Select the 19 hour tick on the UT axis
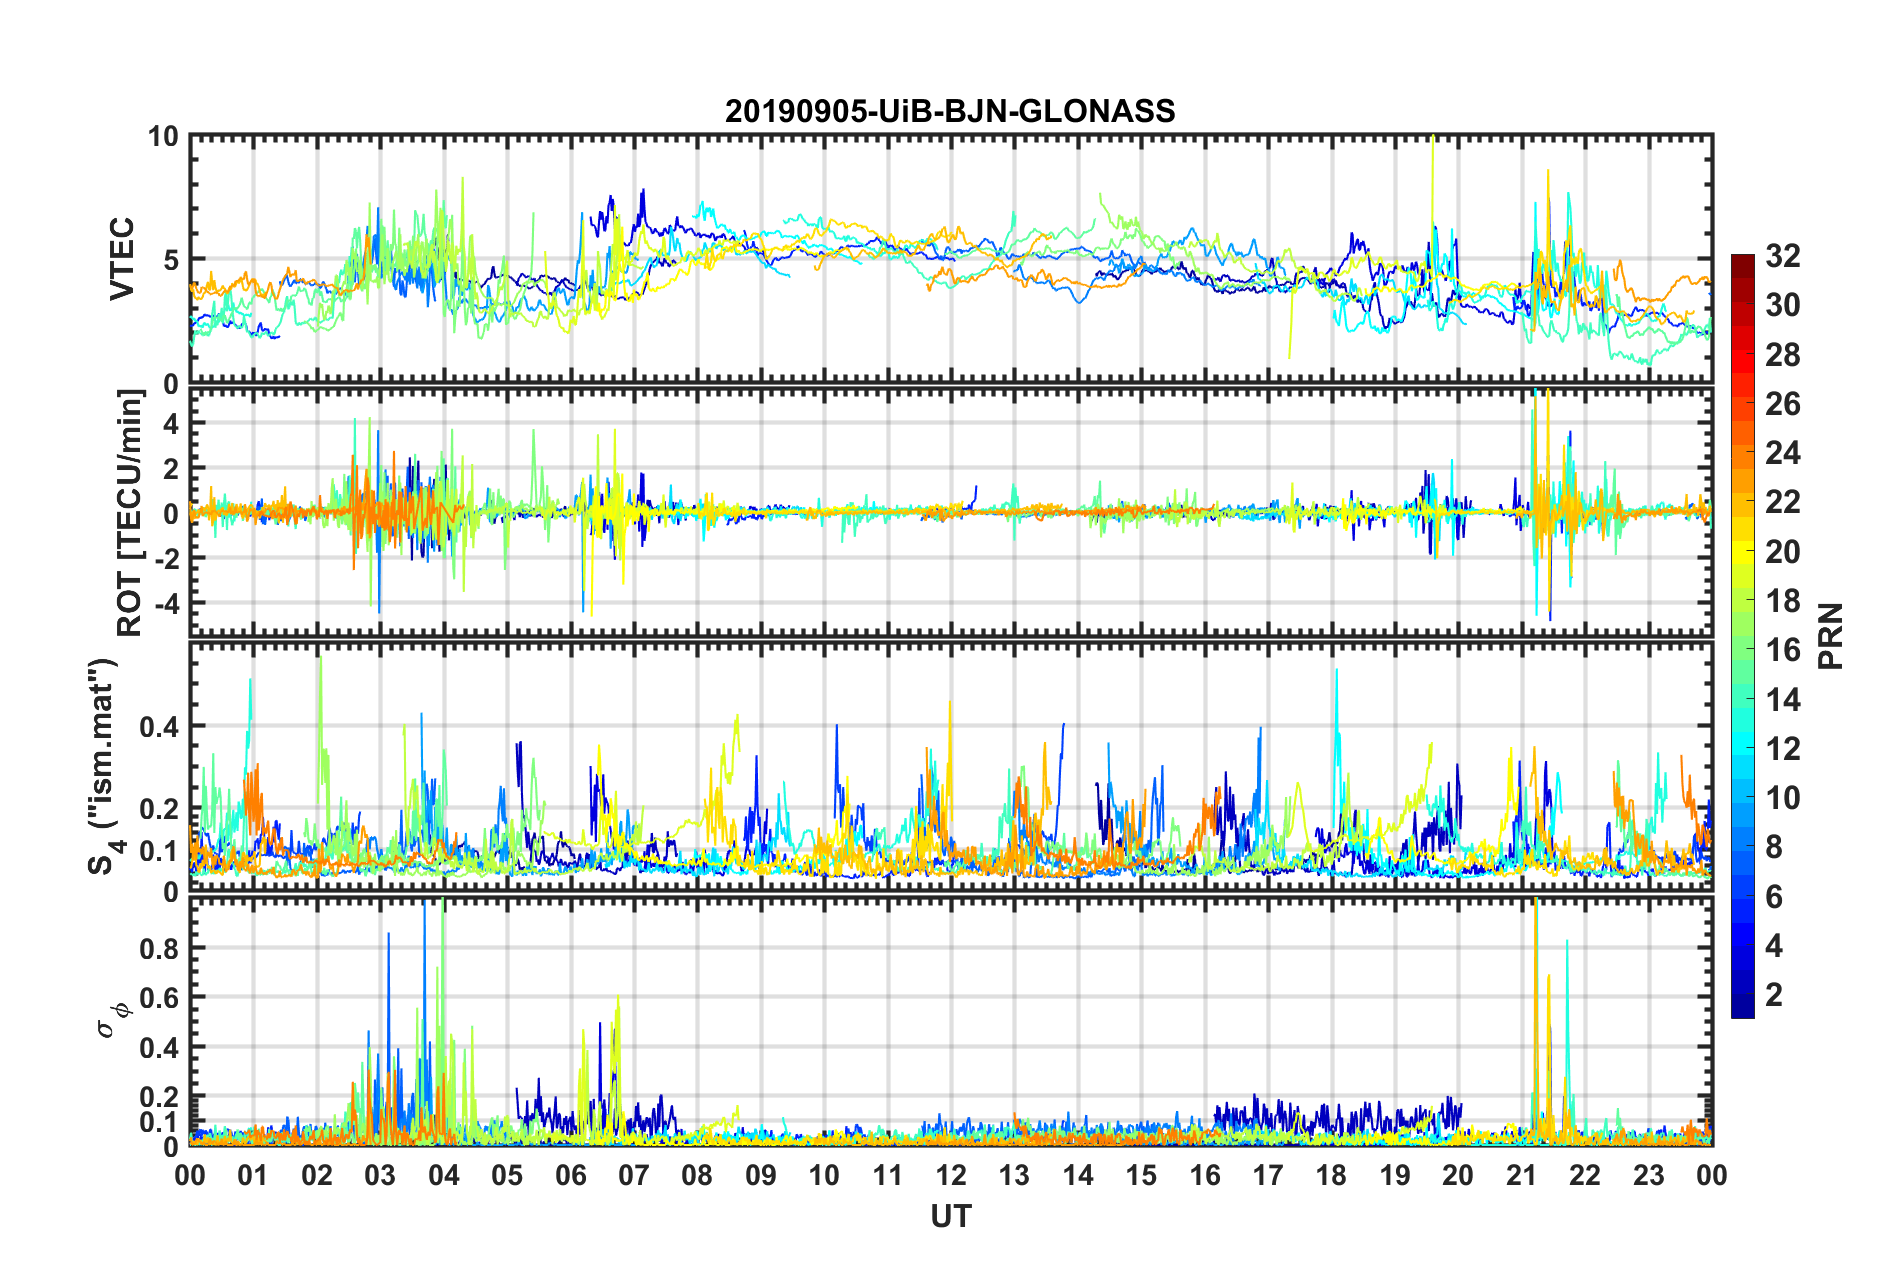 click(1395, 1175)
